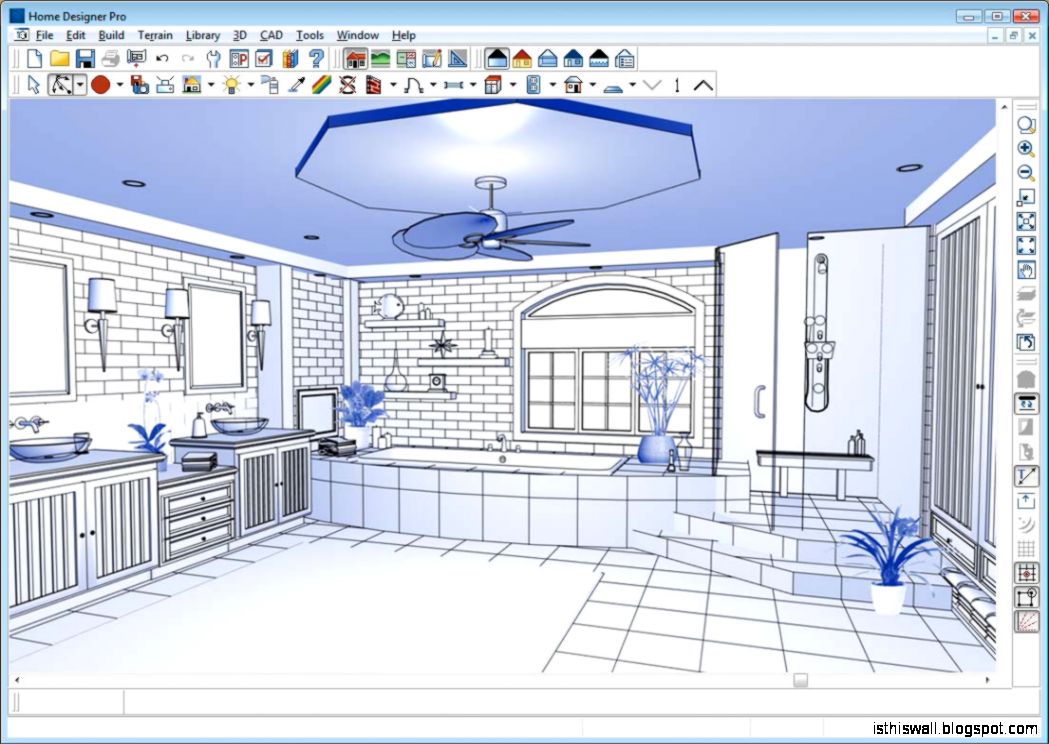Open the Terrain menu
1049x744 pixels.
pos(155,35)
